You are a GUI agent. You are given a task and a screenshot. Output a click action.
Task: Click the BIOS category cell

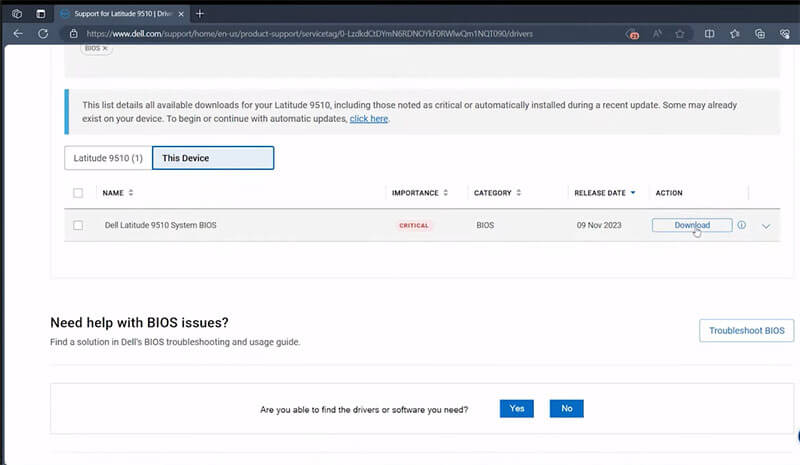click(485, 225)
